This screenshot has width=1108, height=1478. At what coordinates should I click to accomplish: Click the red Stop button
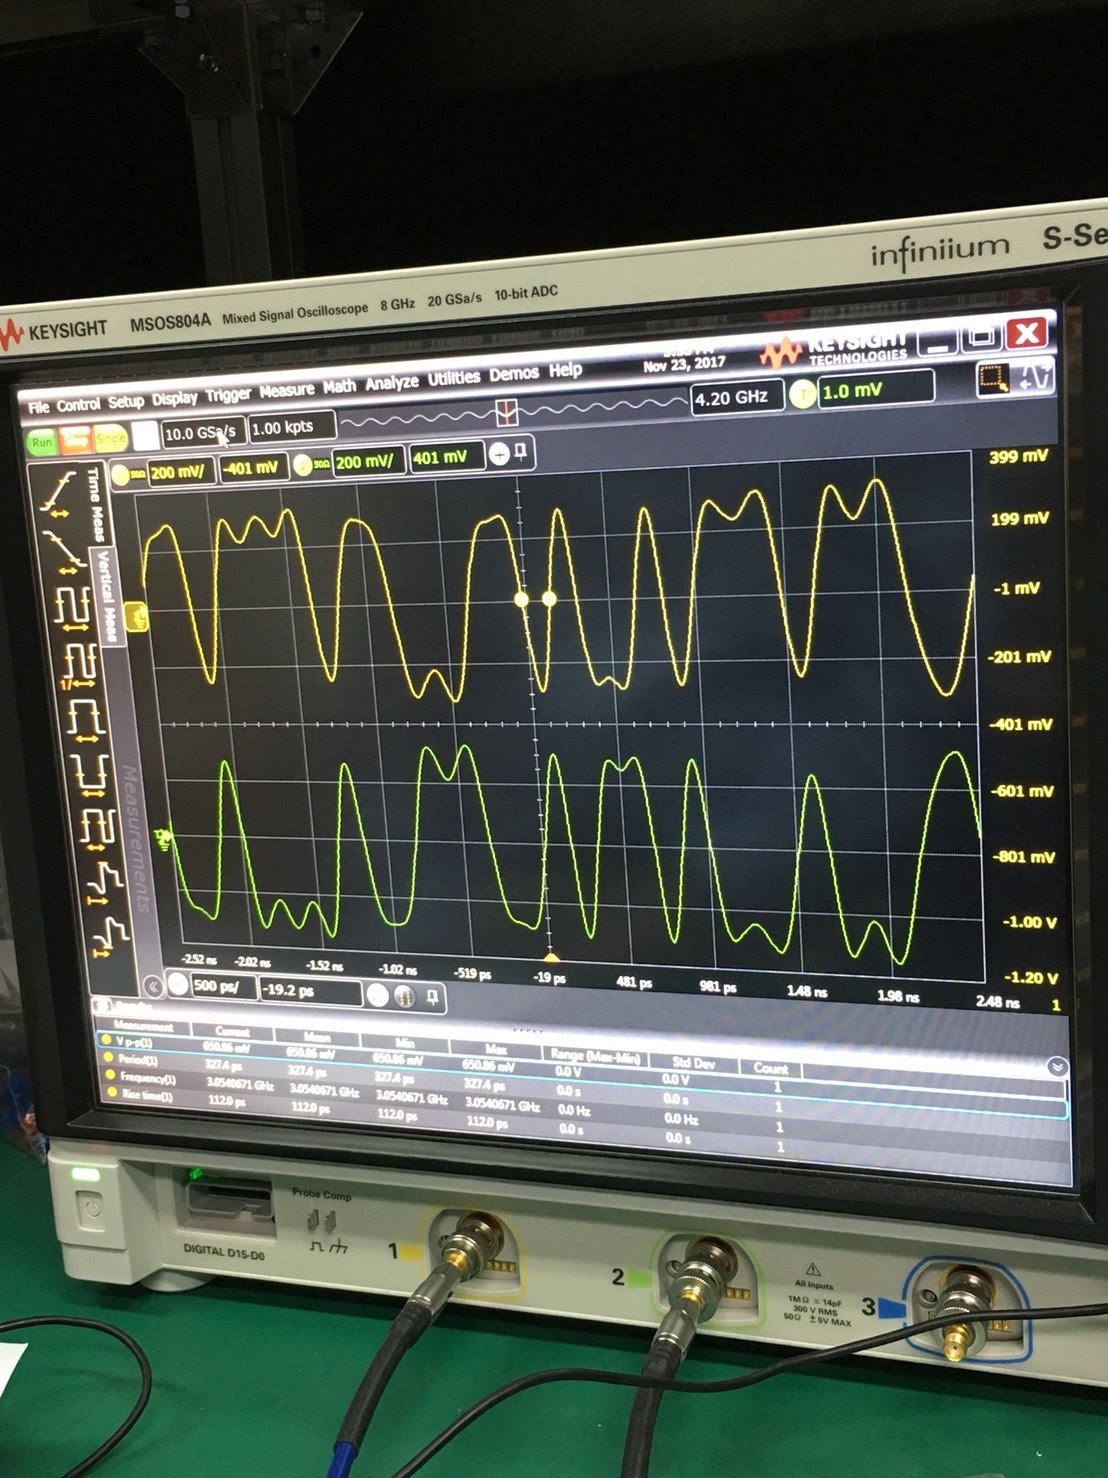tap(76, 440)
